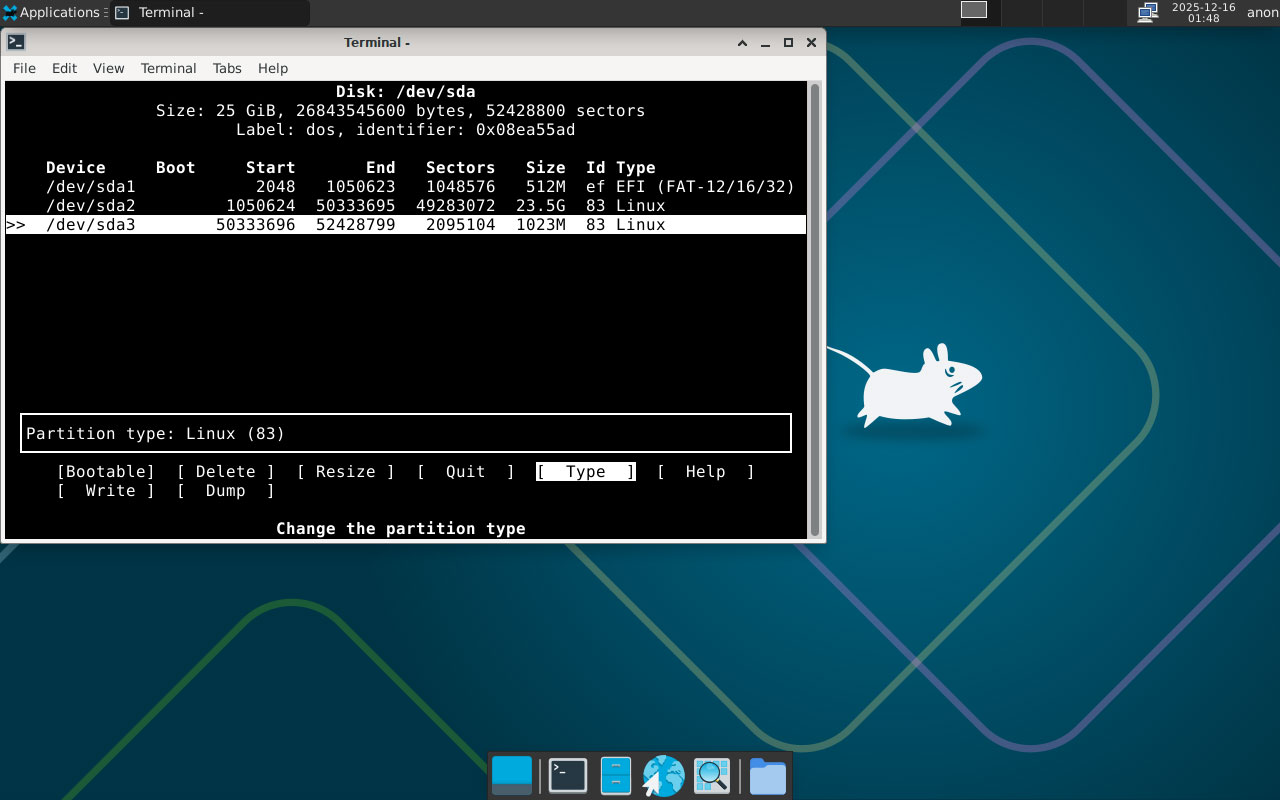Open the file manager cabinet dock icon
Image resolution: width=1280 pixels, height=800 pixels.
615,776
